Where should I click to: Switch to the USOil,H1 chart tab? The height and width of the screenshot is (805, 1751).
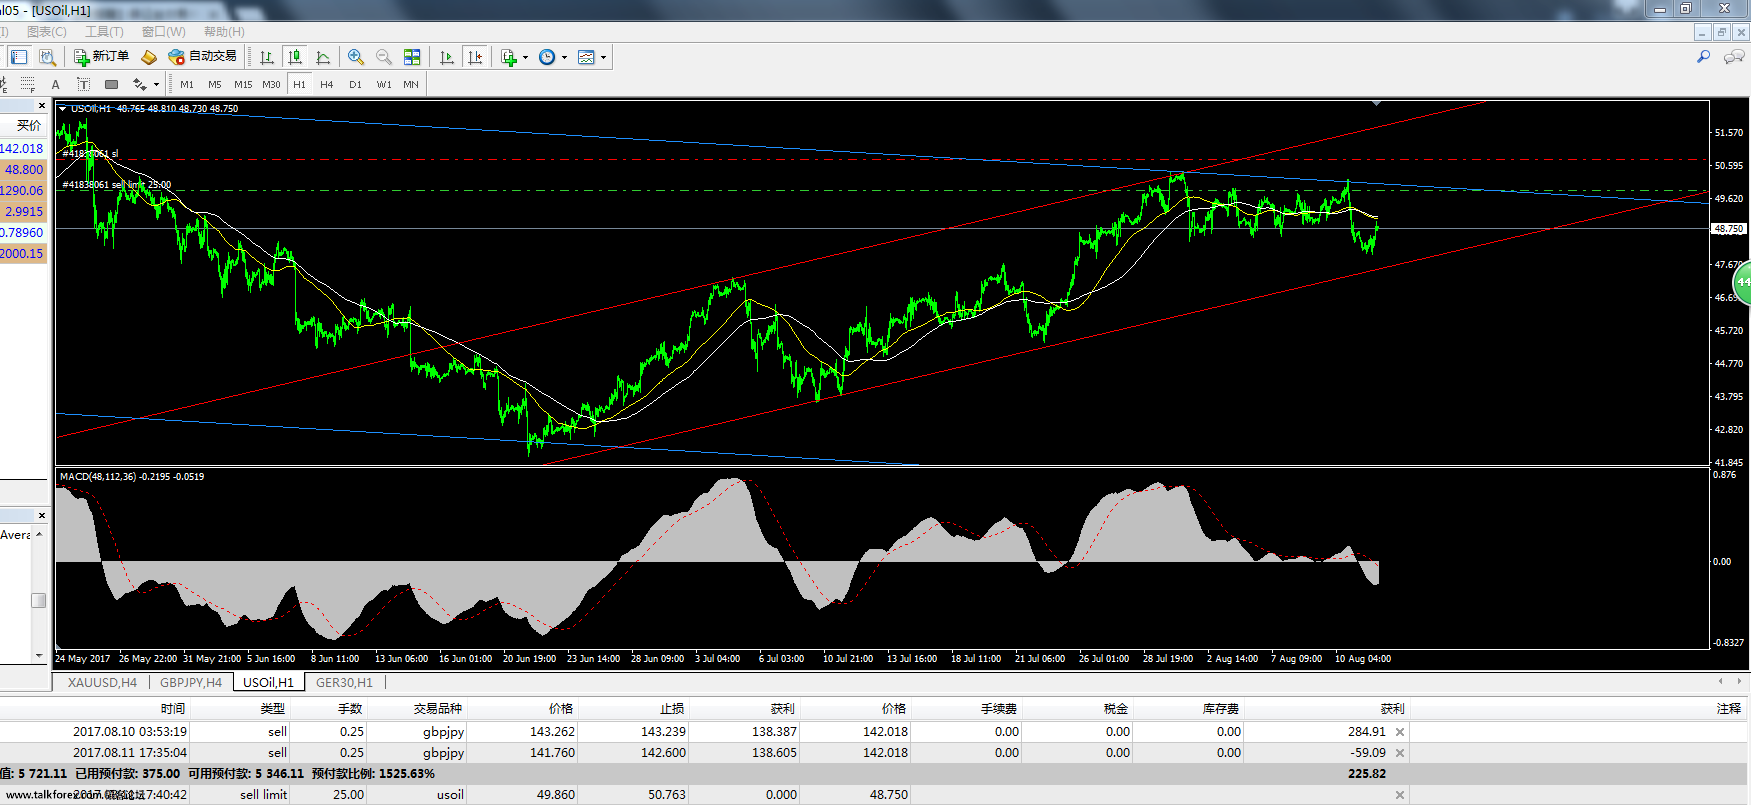point(268,682)
